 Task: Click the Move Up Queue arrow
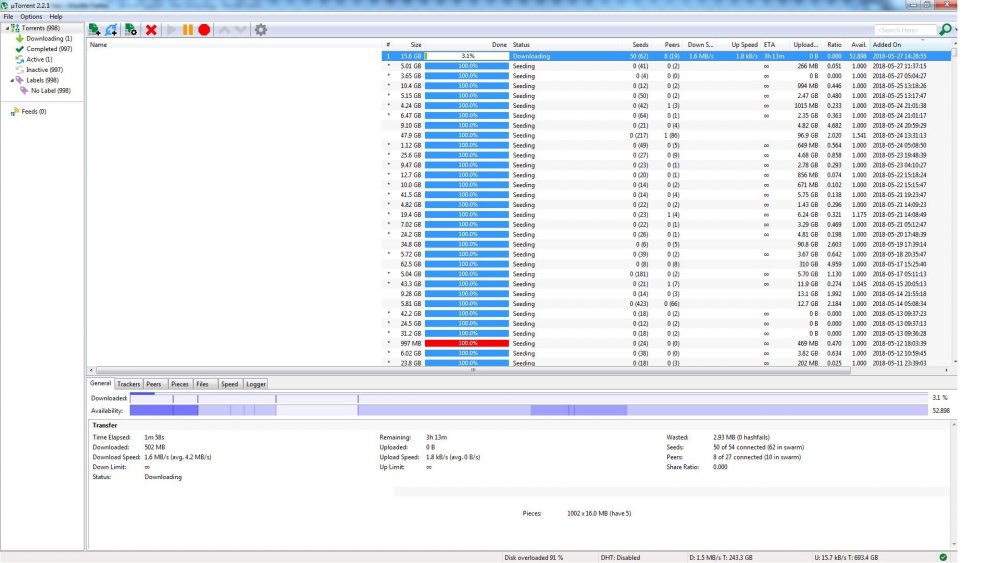coord(224,29)
